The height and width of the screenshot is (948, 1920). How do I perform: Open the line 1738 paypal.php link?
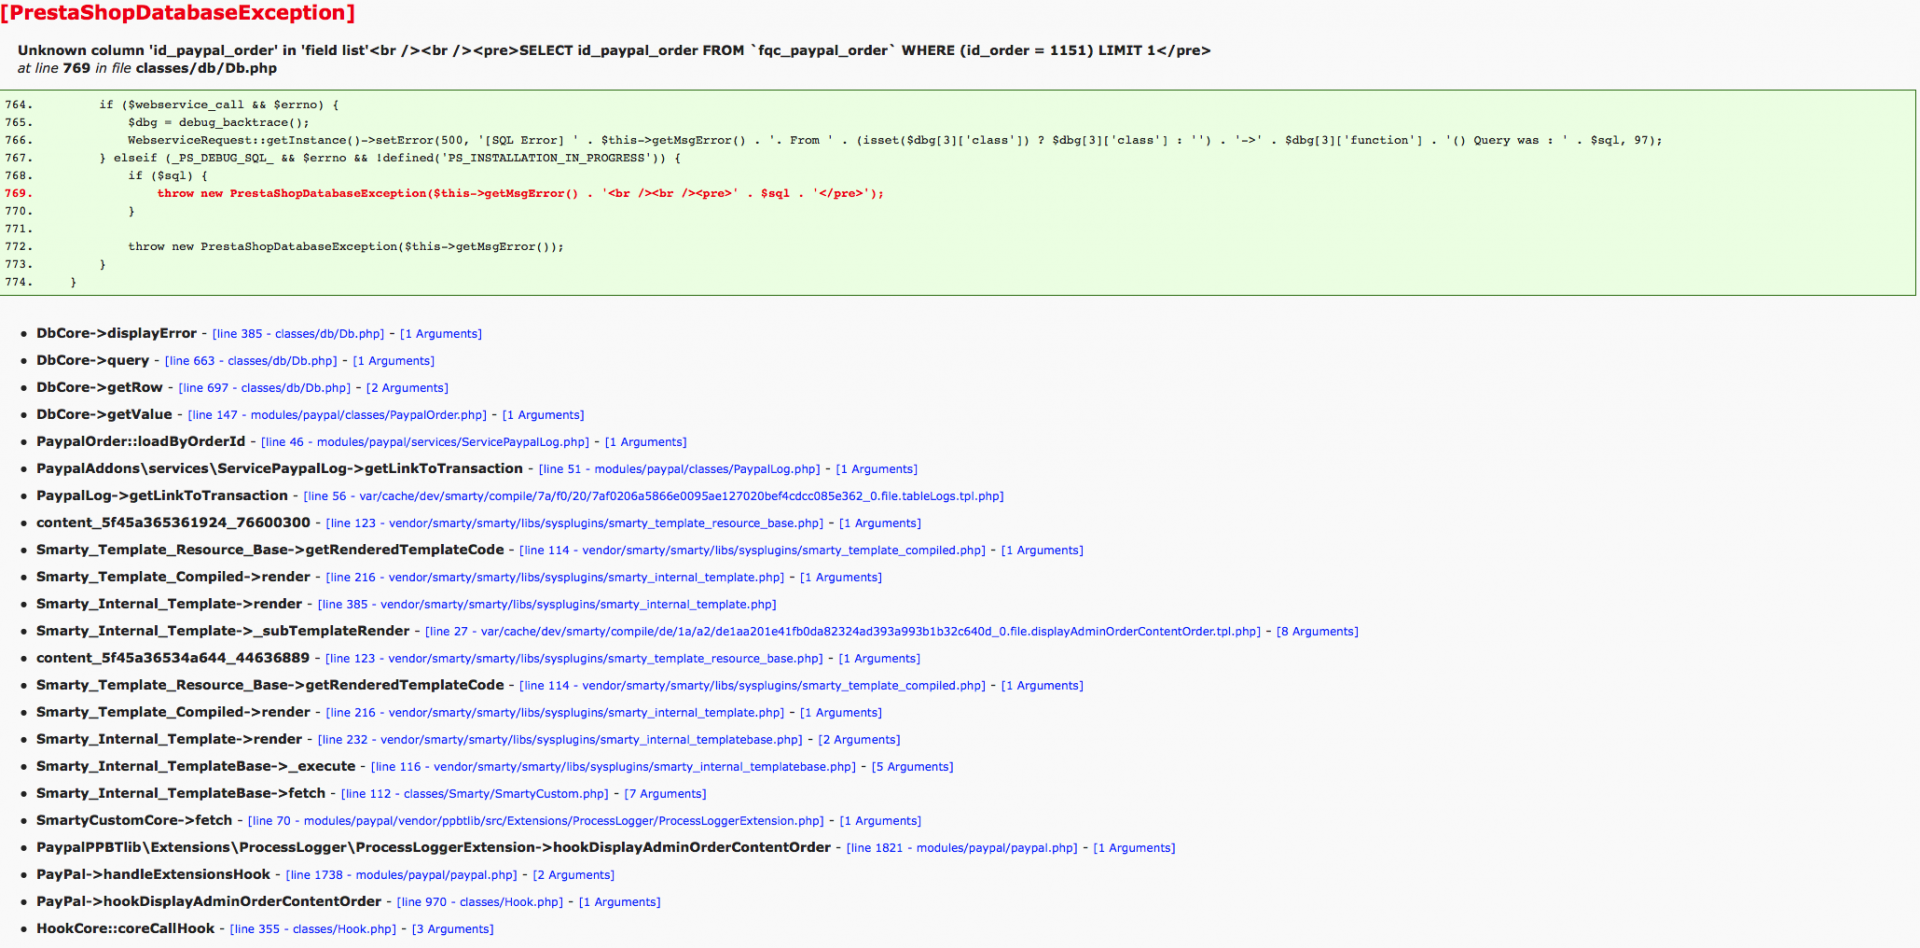pyautogui.click(x=402, y=875)
